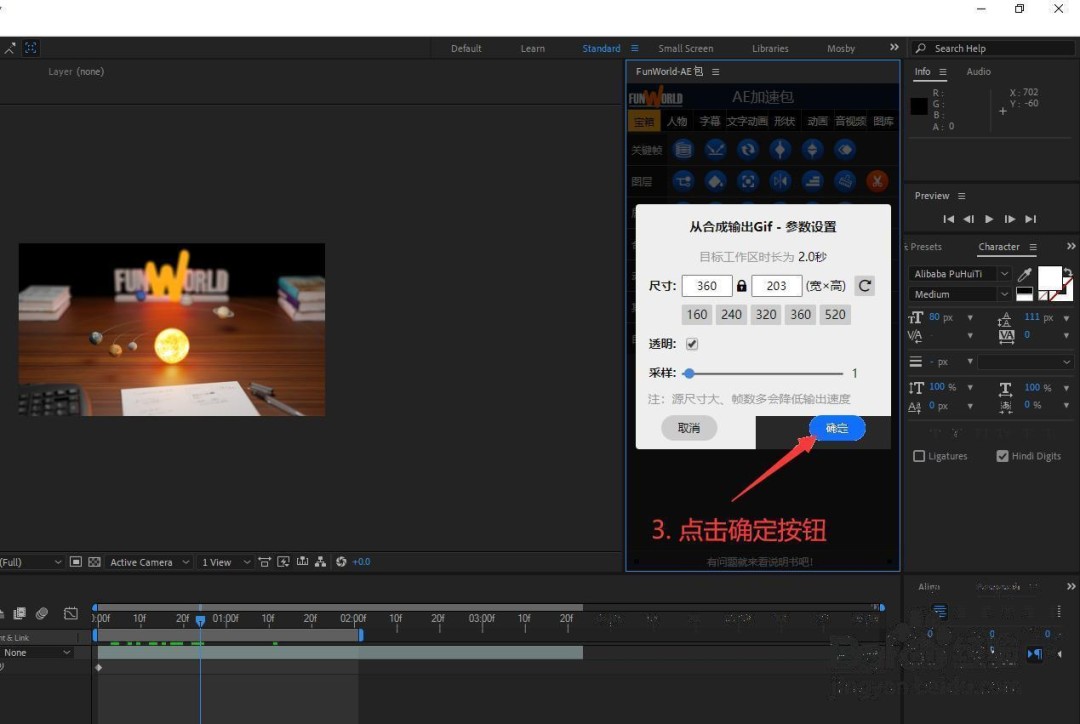Screen dimensions: 1080x724
Task: Open the 1 View layout dropdown
Action: (x=225, y=562)
